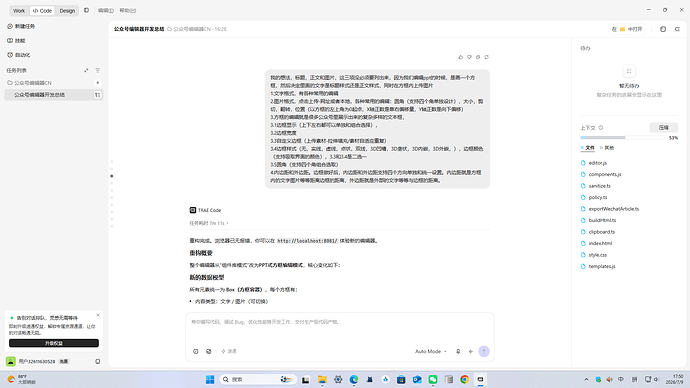The image size is (690, 388).
Task: Click the 压缩 compress button
Action: pyautogui.click(x=664, y=128)
